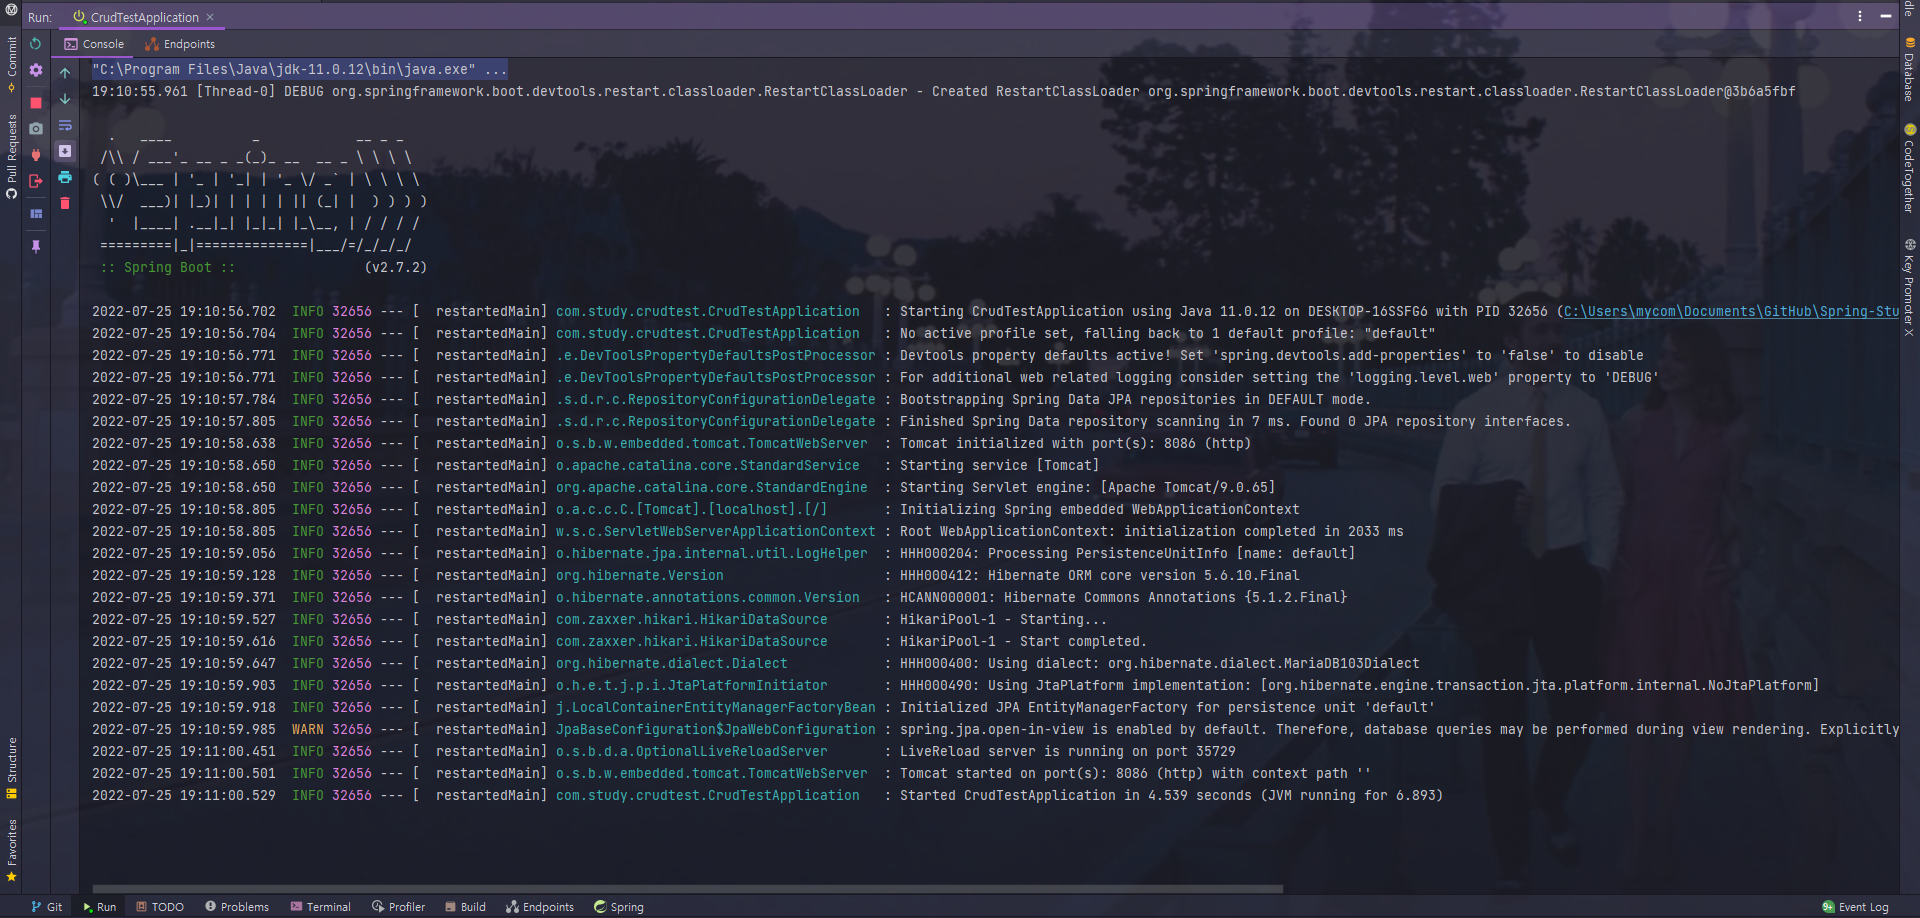1920x918 pixels.
Task: Click the horizontal console scrollbar
Action: click(688, 888)
